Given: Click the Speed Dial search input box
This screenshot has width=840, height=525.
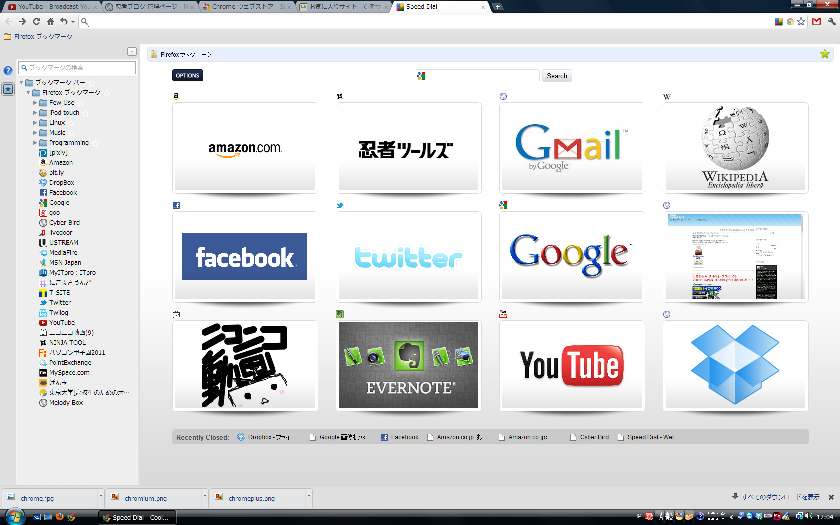Looking at the screenshot, I should [477, 76].
